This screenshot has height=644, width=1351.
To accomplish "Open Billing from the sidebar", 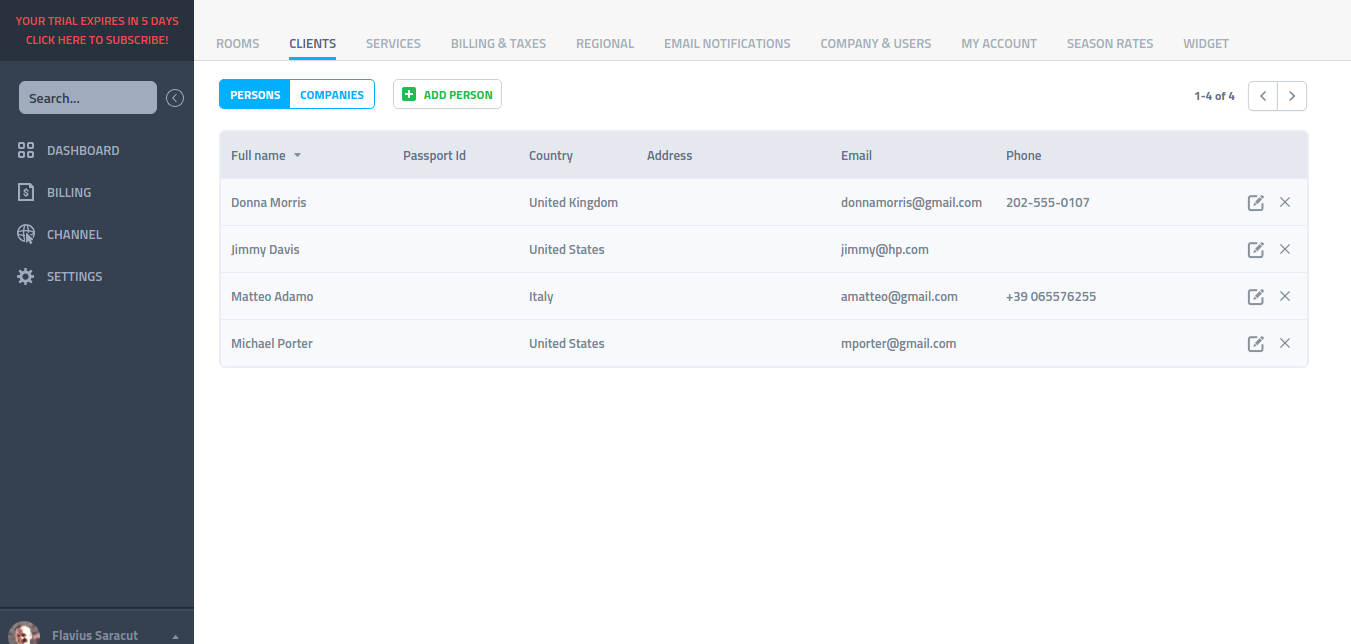I will pos(54,193).
